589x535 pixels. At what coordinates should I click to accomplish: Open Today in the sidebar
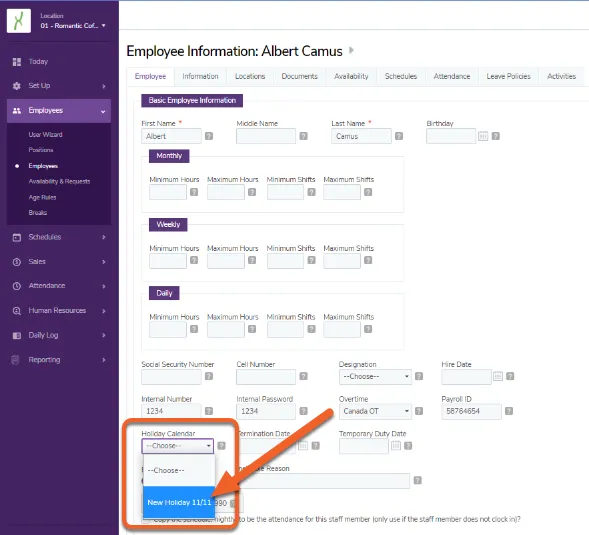pyautogui.click(x=38, y=62)
